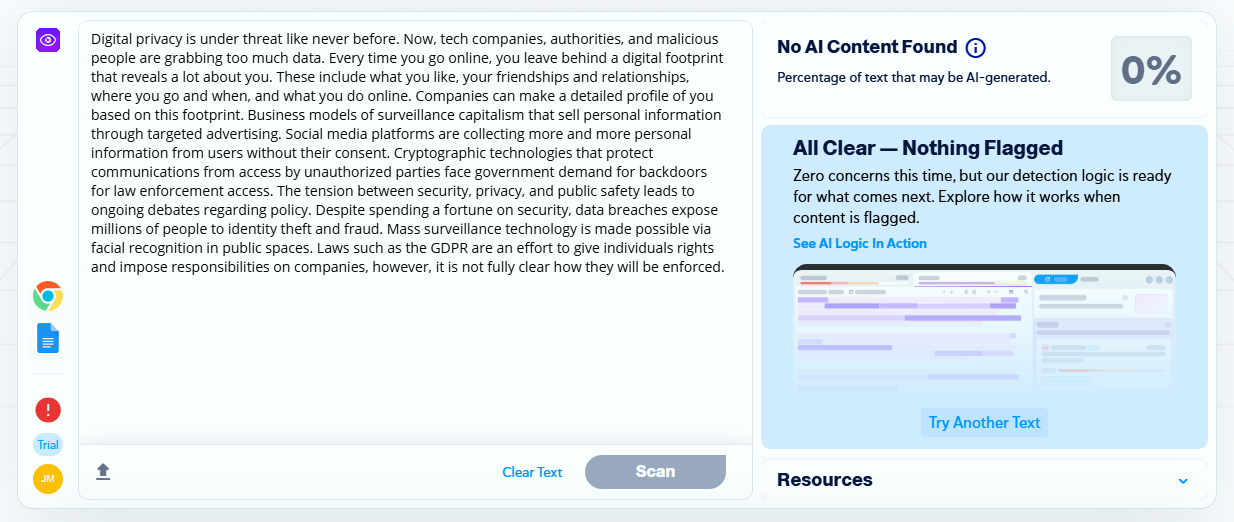Expand the Resources chevron arrow
The image size is (1234, 522).
1183,481
